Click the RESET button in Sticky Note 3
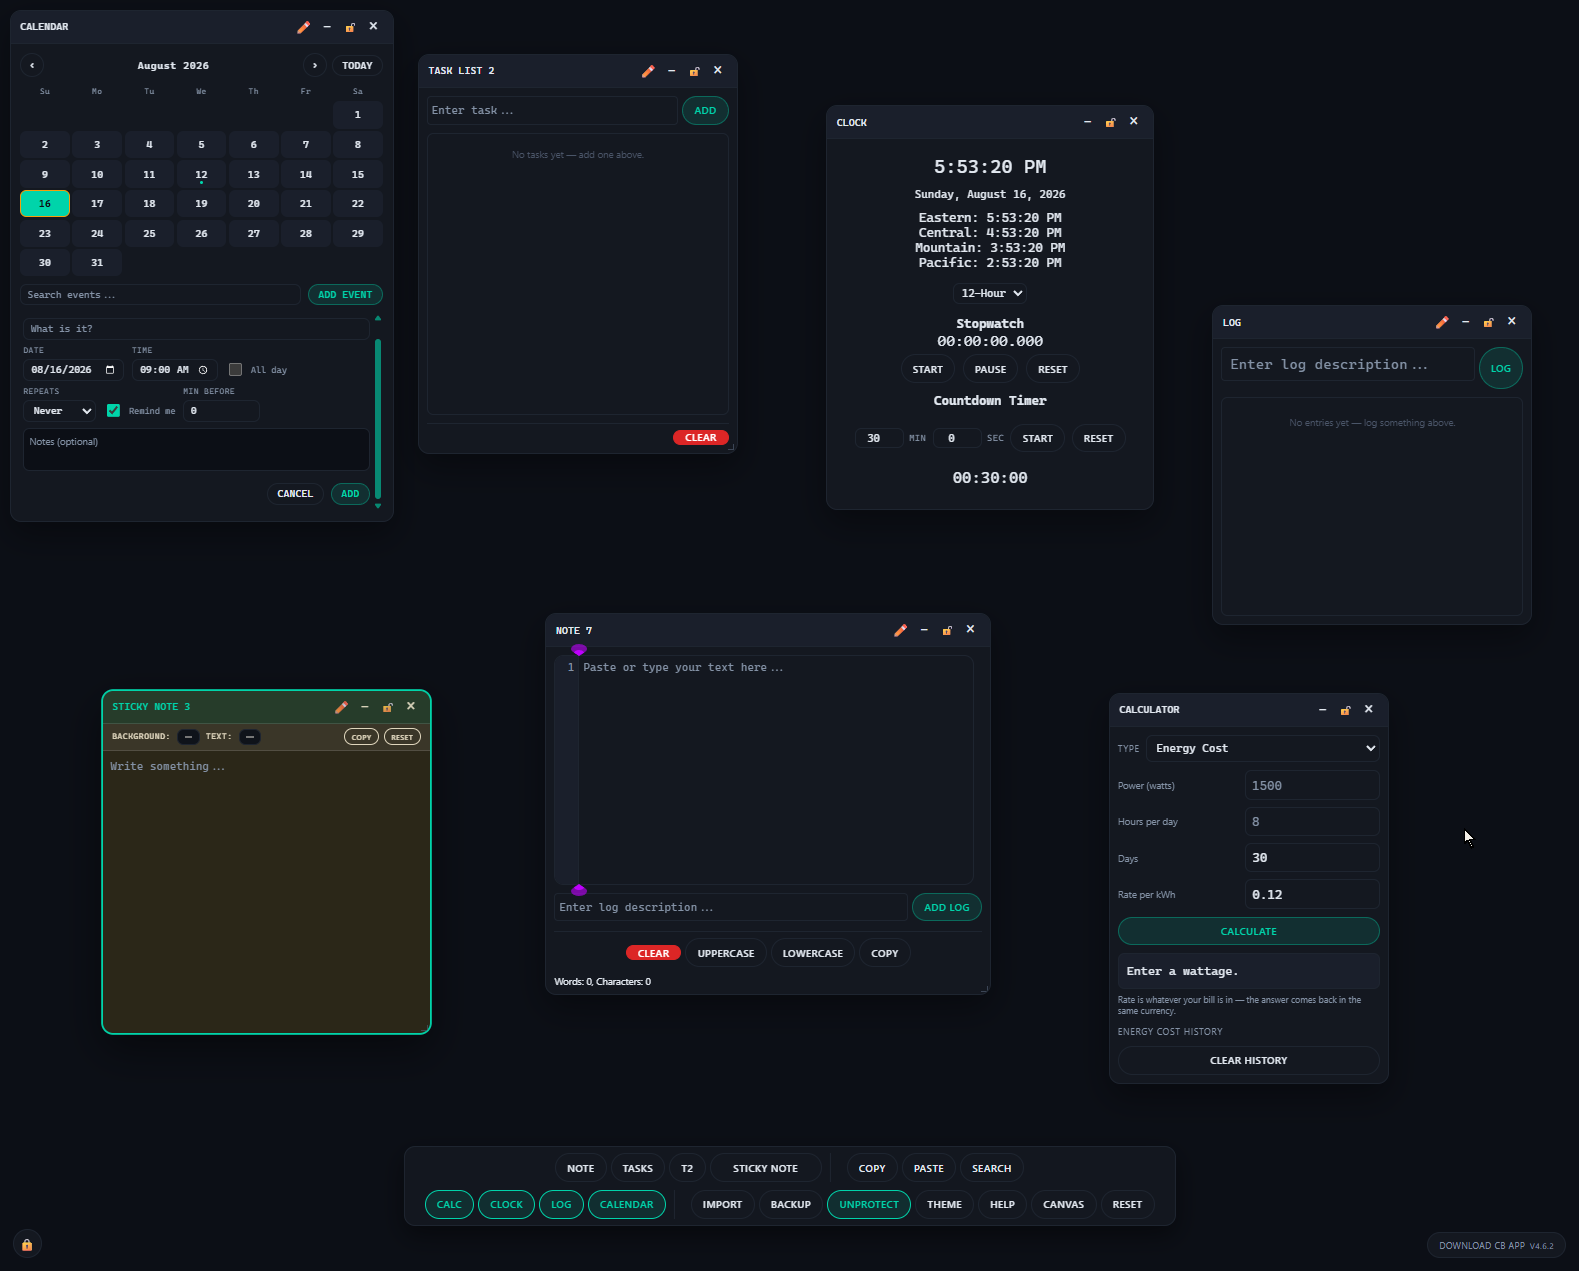Image resolution: width=1579 pixels, height=1271 pixels. click(402, 737)
